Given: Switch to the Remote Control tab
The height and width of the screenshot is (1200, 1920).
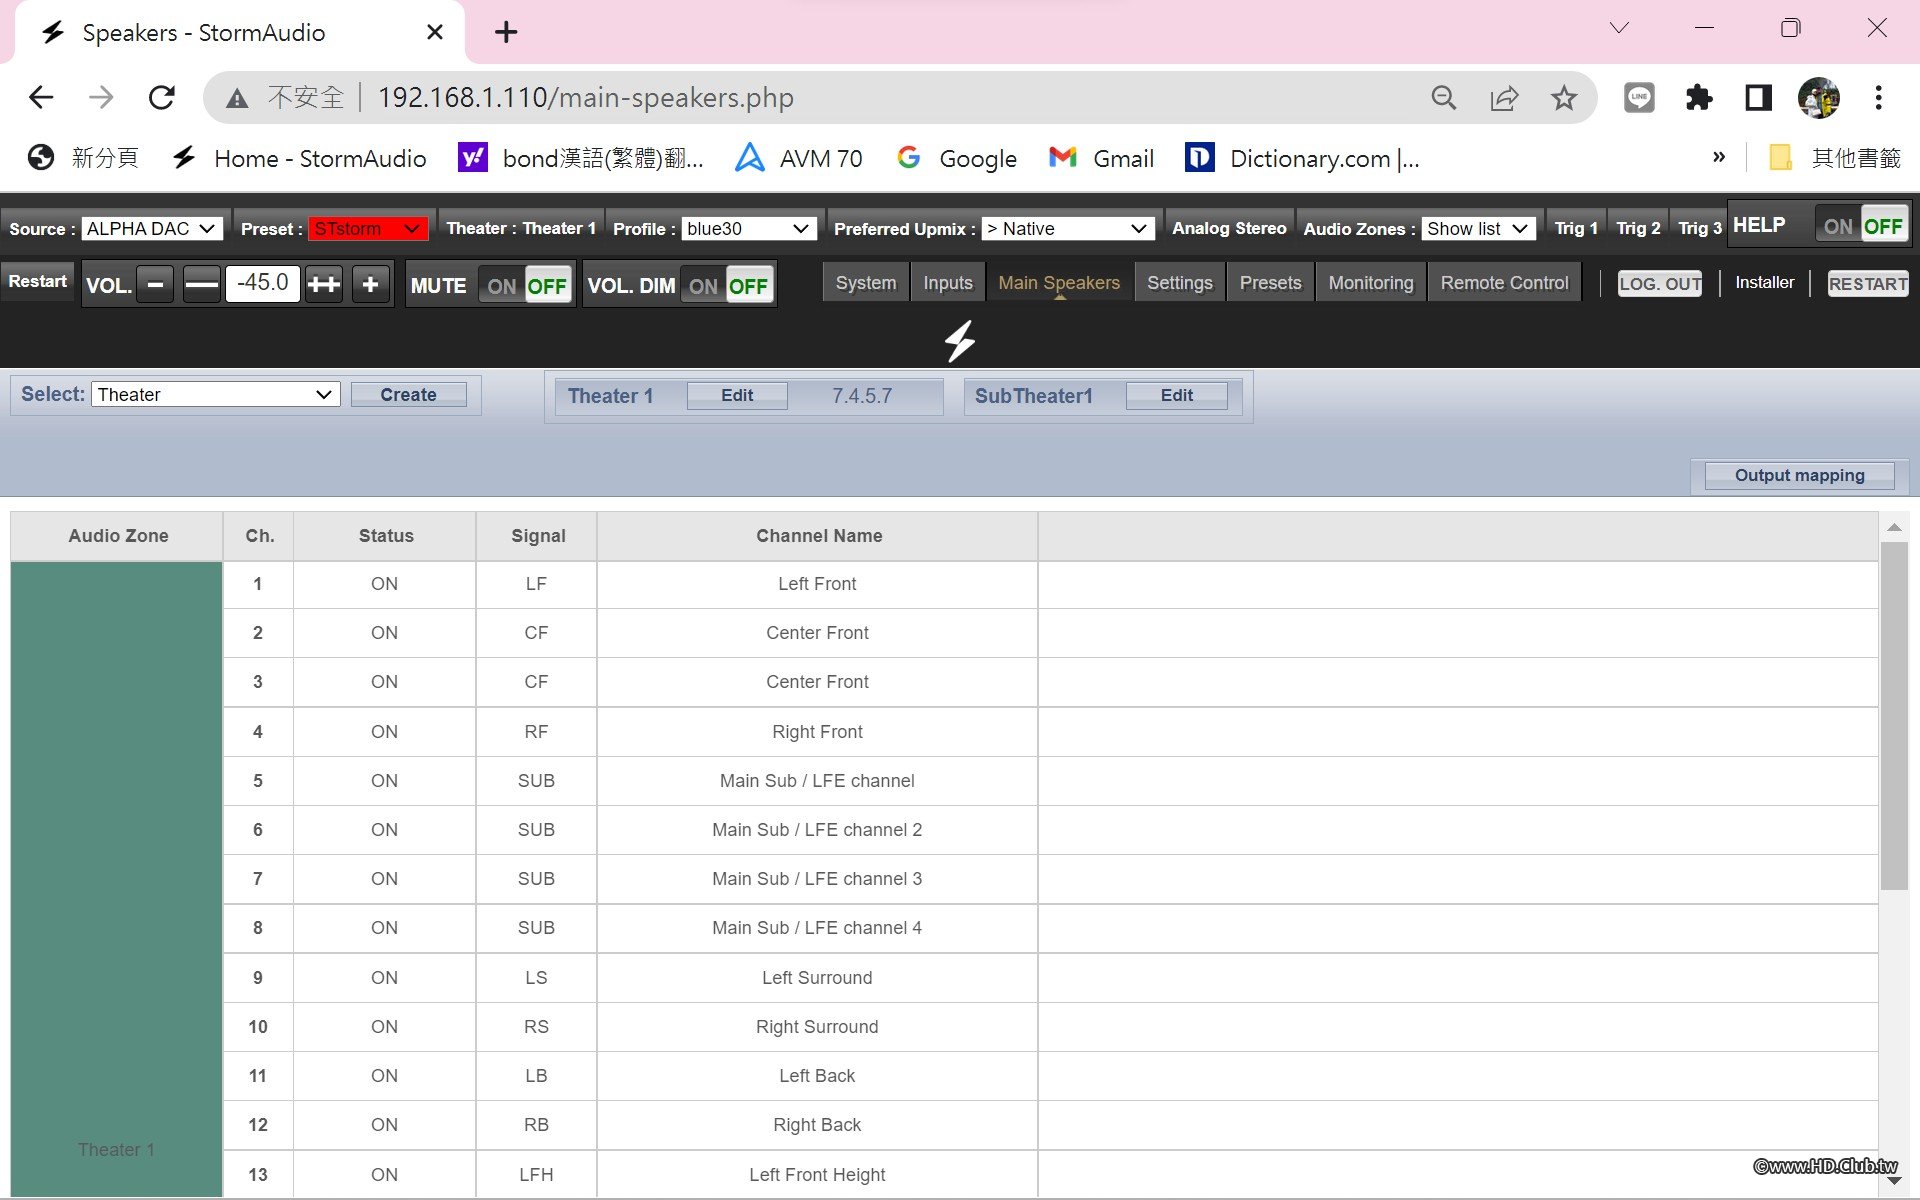Looking at the screenshot, I should point(1505,283).
